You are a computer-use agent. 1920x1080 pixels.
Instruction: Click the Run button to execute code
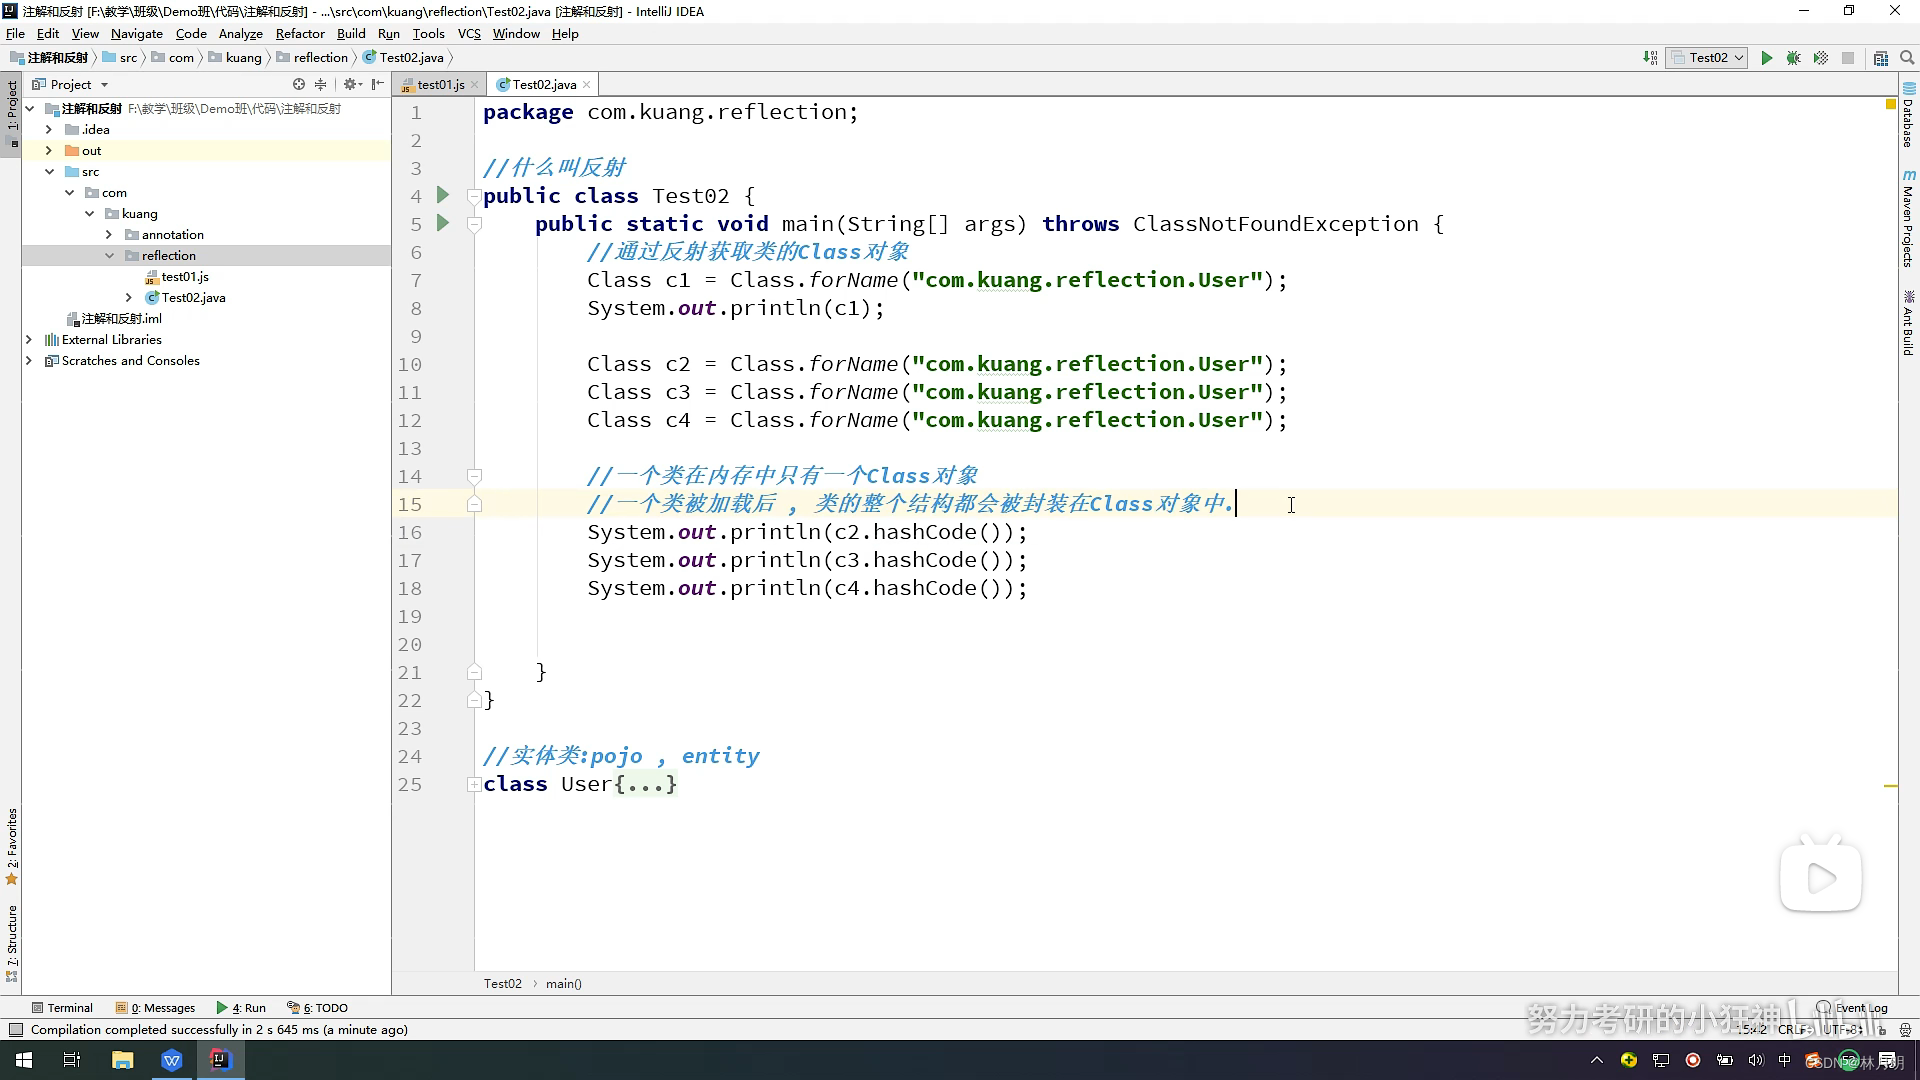coord(1766,58)
